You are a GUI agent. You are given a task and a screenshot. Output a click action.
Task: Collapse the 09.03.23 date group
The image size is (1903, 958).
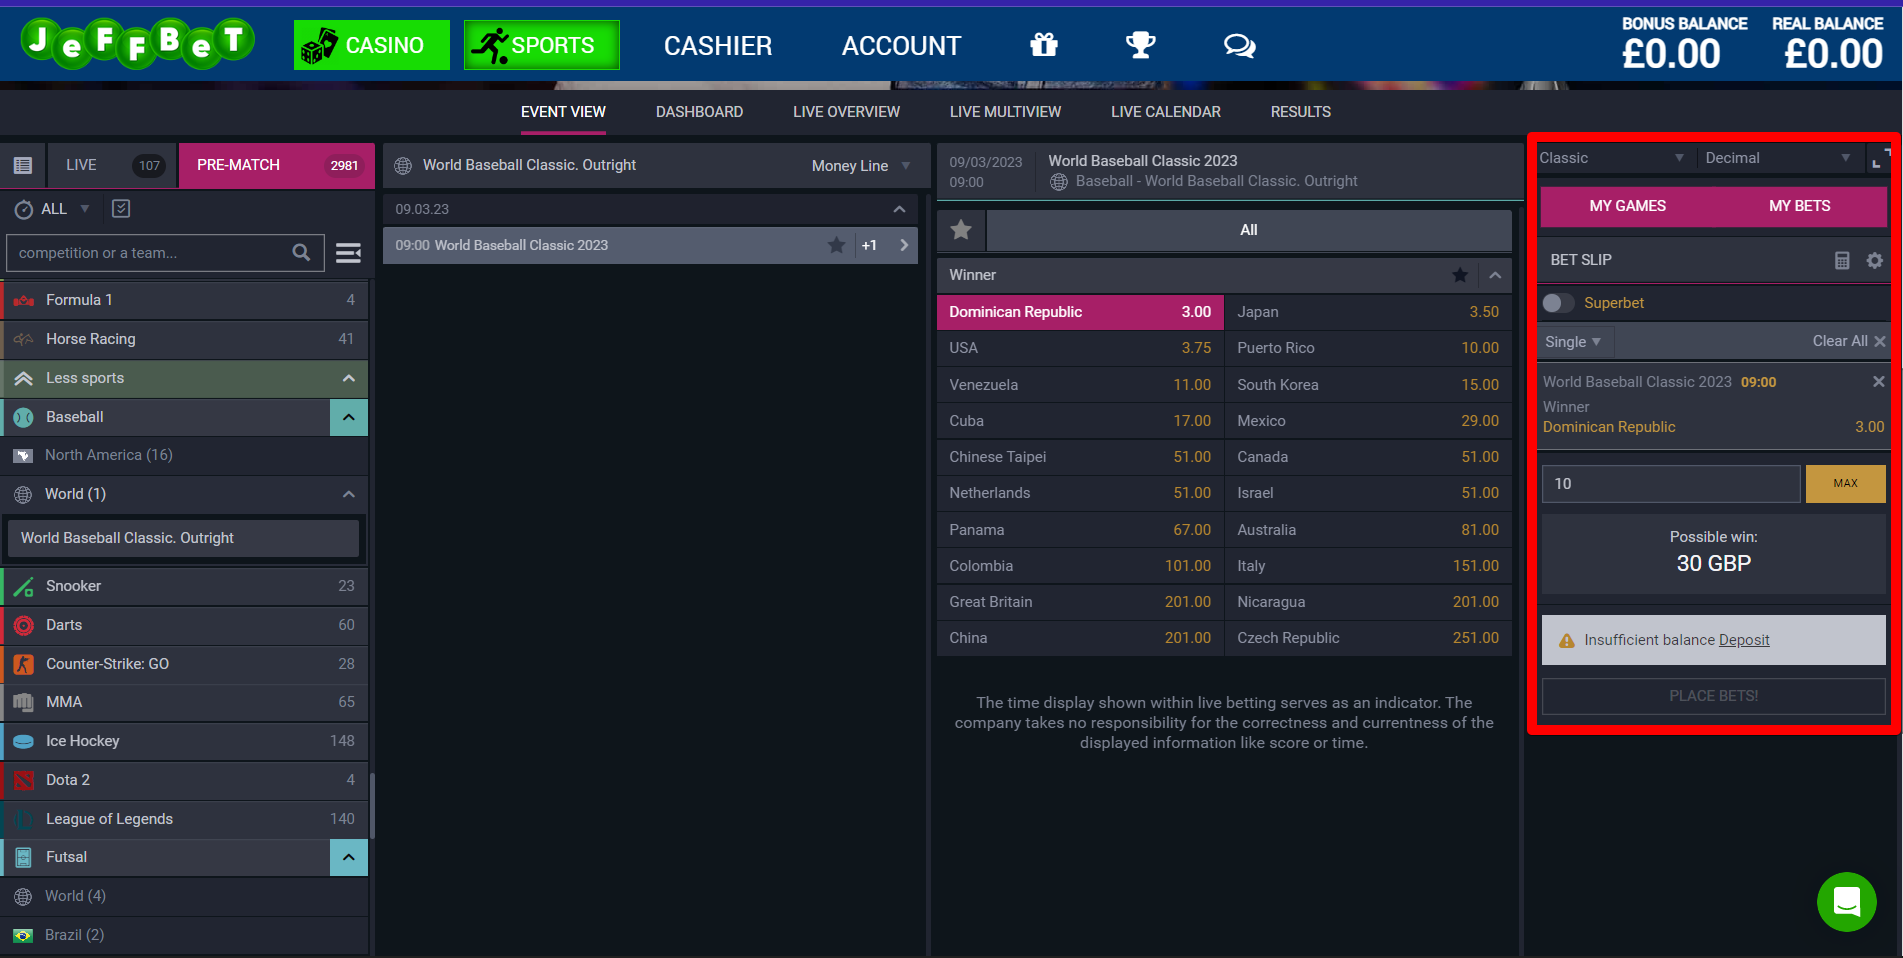pyautogui.click(x=899, y=209)
